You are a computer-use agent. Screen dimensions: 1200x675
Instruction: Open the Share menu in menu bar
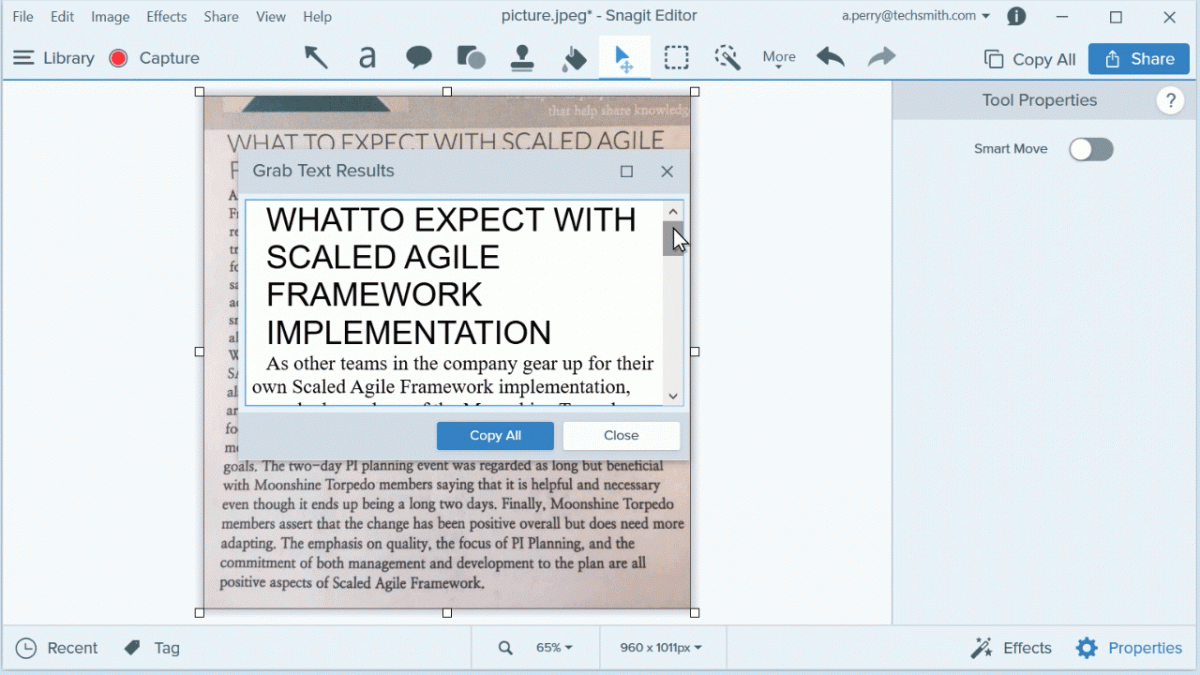point(221,17)
